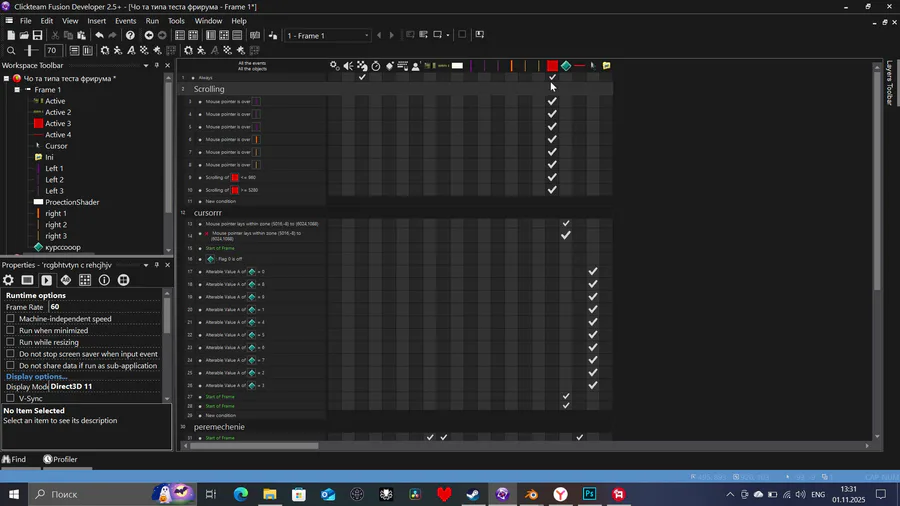Click the Ini folder object column icon

pyautogui.click(x=607, y=66)
